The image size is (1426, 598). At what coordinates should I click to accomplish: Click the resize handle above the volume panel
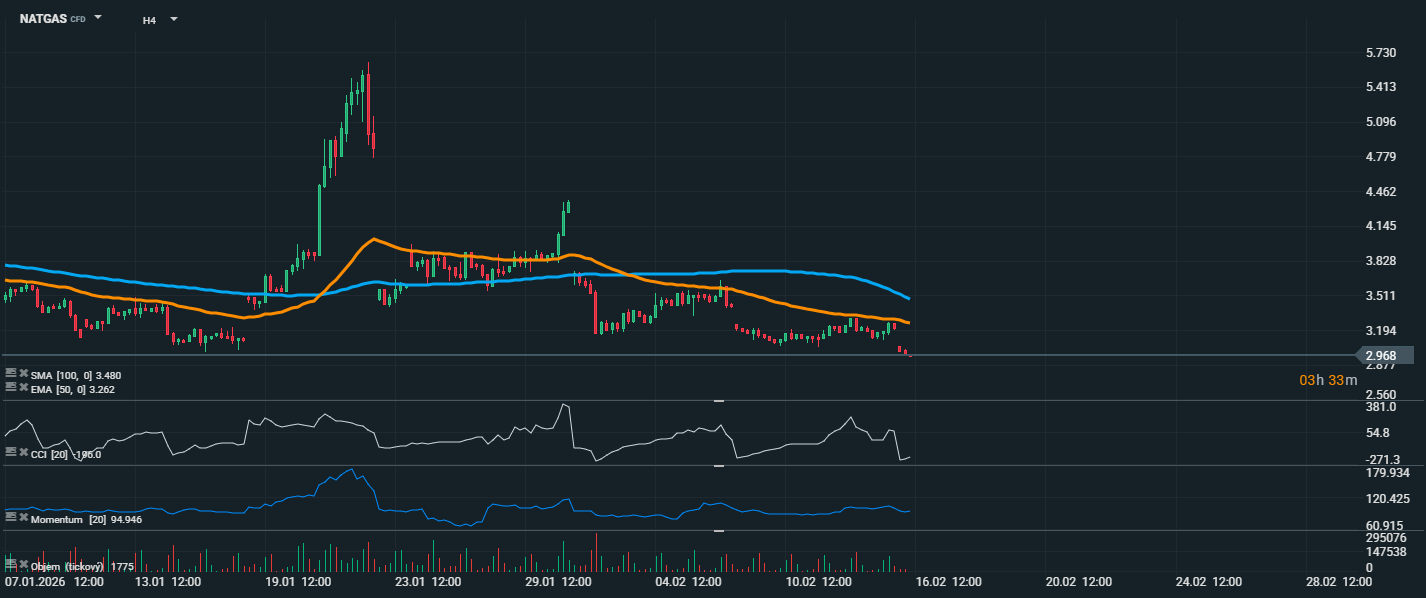coord(718,531)
